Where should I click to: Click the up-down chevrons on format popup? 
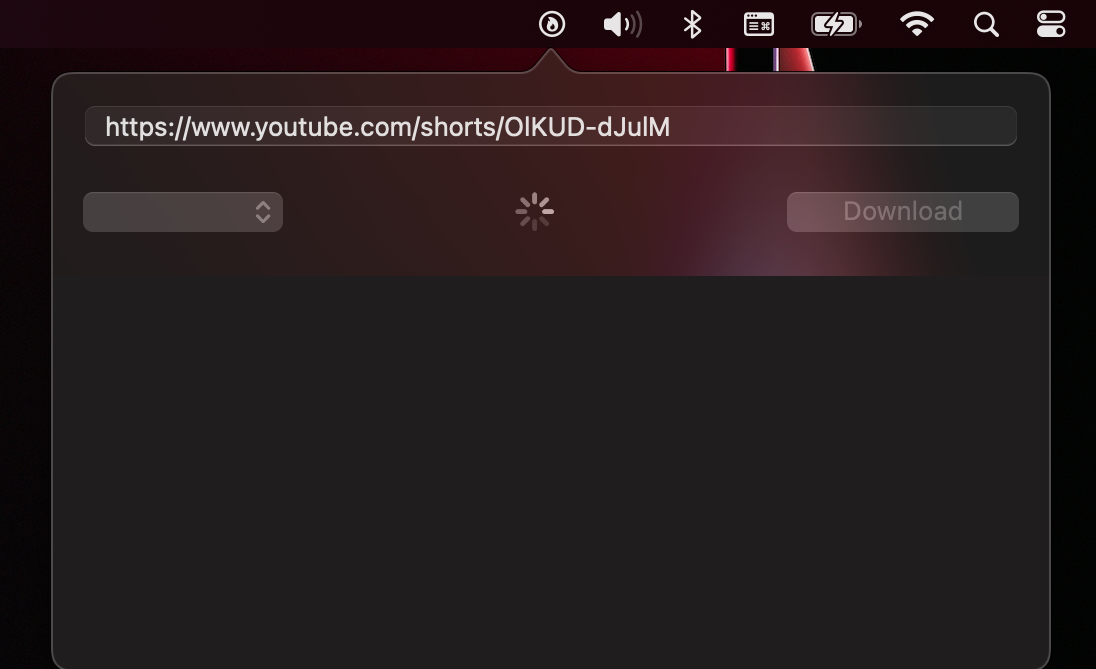(x=263, y=212)
